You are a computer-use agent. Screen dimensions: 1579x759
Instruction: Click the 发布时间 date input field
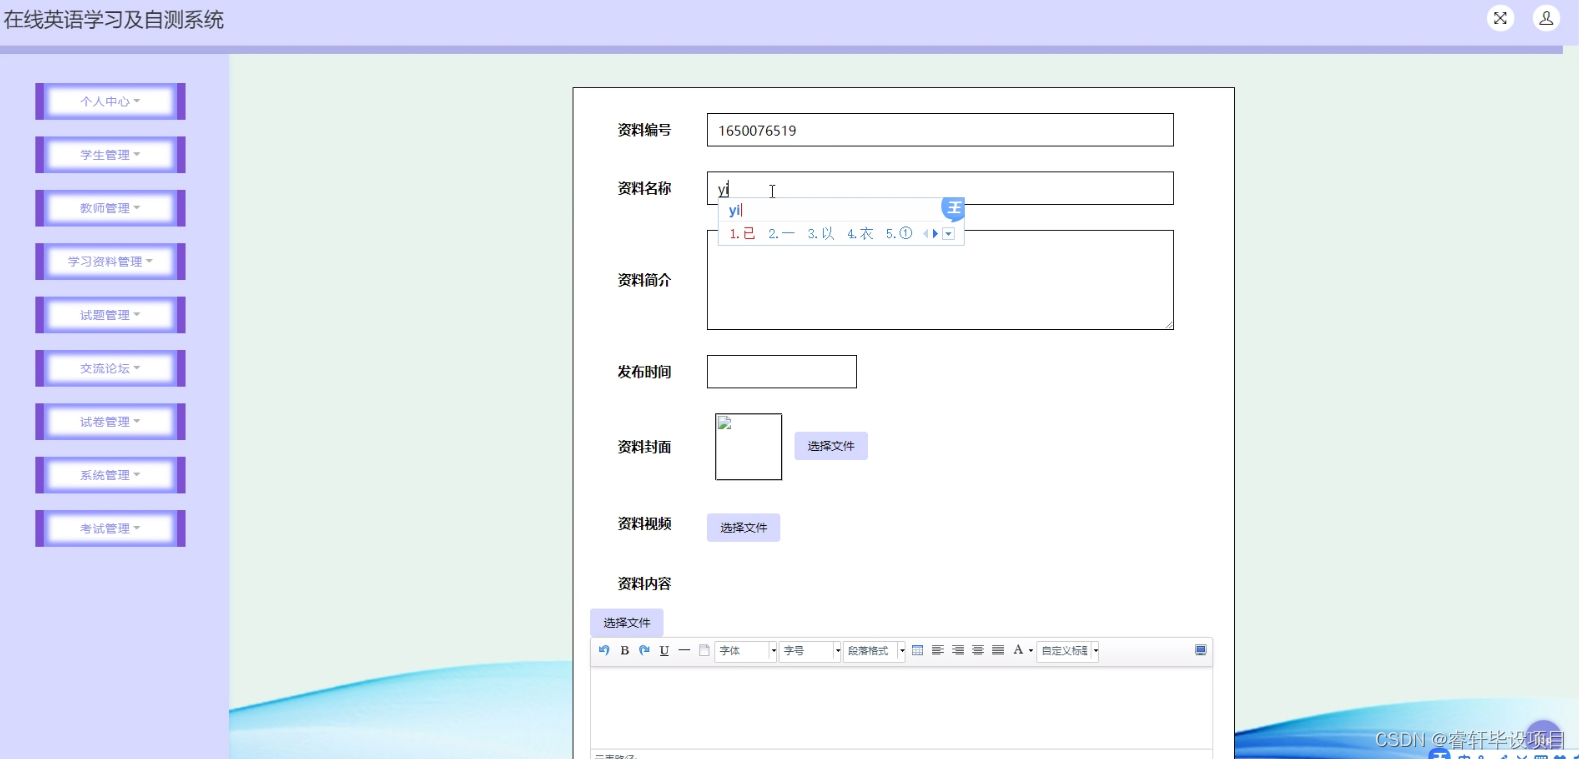(x=782, y=372)
